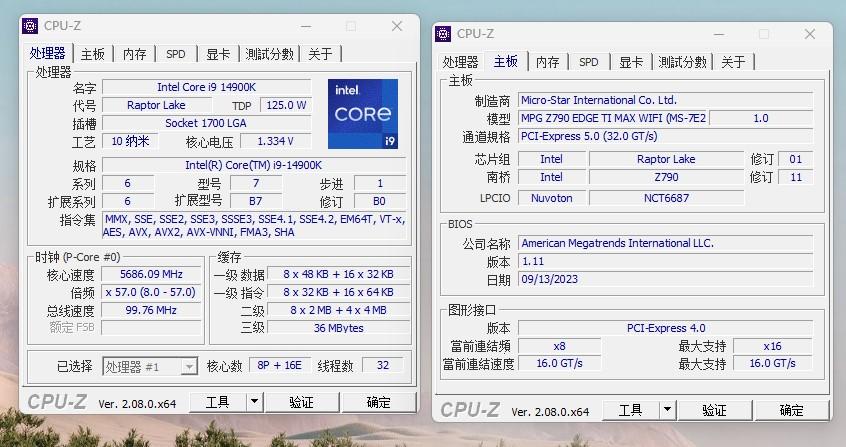Click the x16 max supported link width value
The image size is (846, 447).
tap(773, 346)
